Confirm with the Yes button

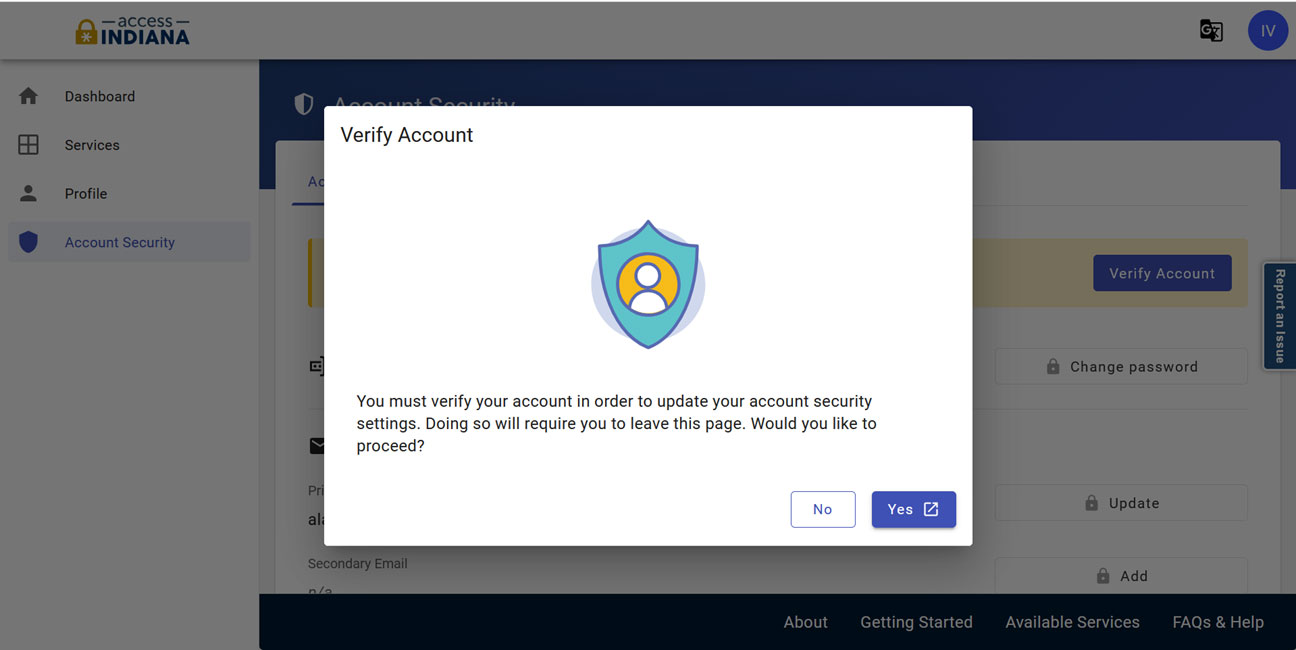coord(913,509)
